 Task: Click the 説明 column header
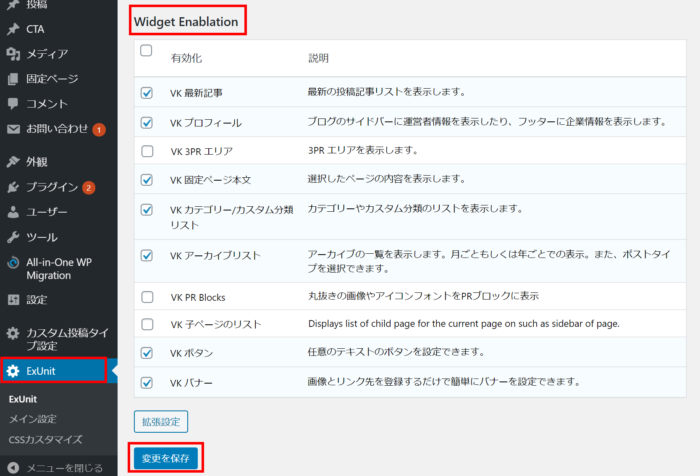coord(318,58)
